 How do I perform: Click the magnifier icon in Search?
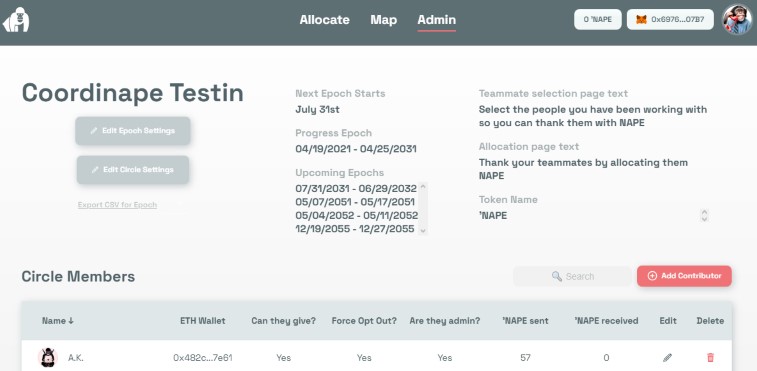(x=557, y=276)
